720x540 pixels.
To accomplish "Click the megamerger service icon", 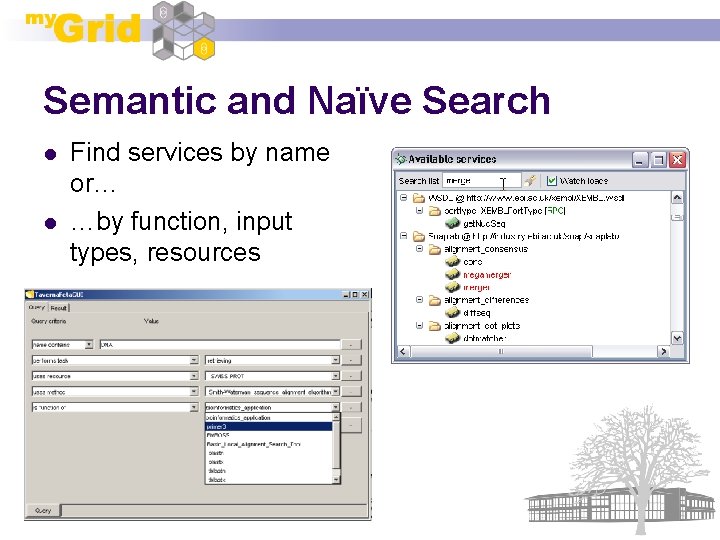I will pos(452,275).
